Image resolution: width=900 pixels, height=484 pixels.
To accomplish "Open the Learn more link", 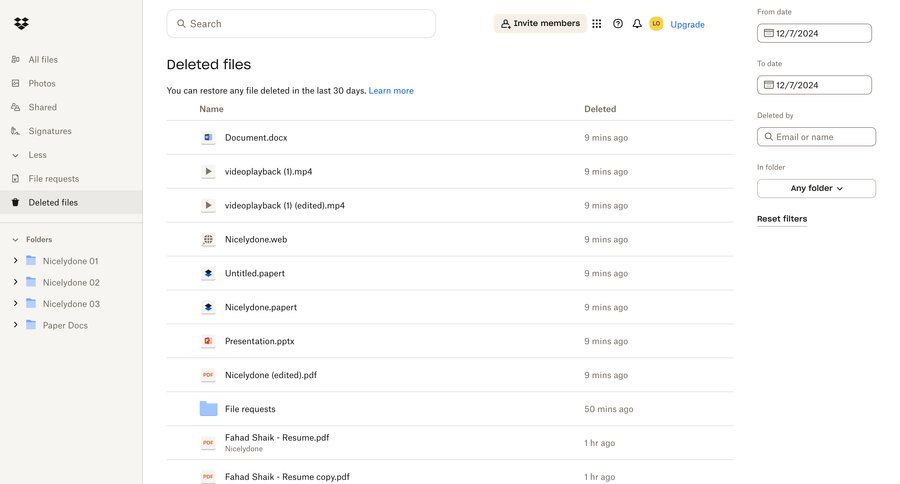I will [391, 91].
